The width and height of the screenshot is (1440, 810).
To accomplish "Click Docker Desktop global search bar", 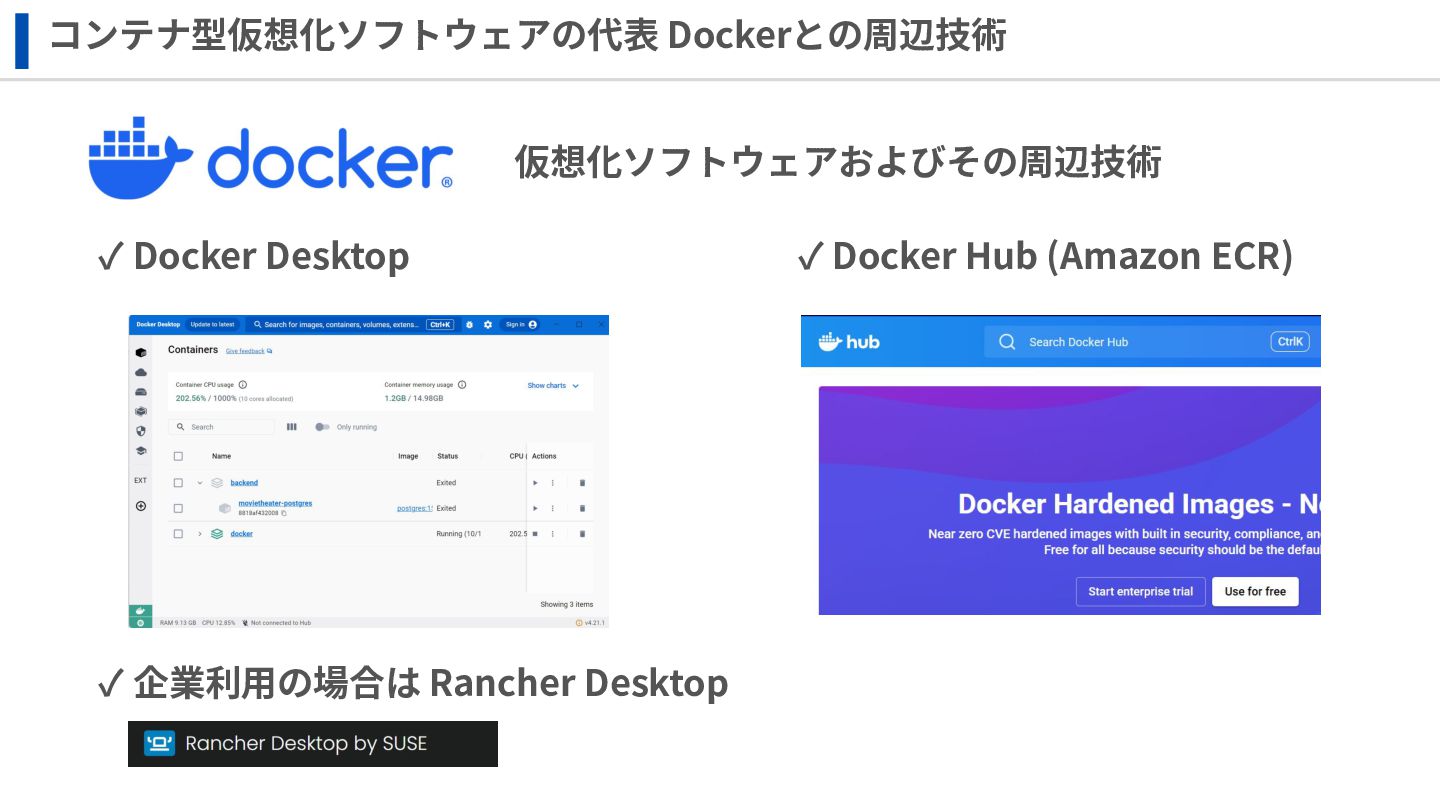I will tap(351, 325).
